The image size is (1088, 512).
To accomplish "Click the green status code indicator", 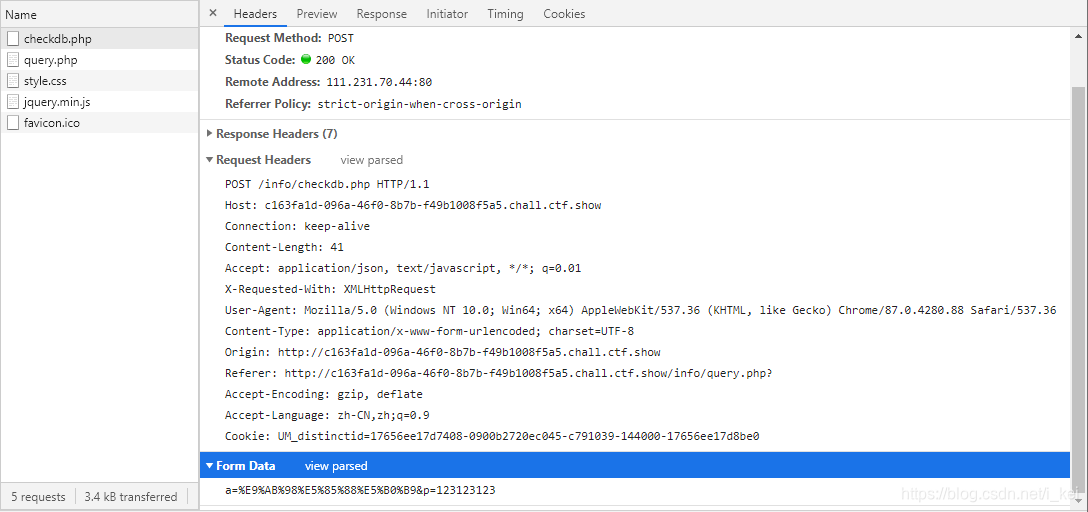I will tap(306, 60).
